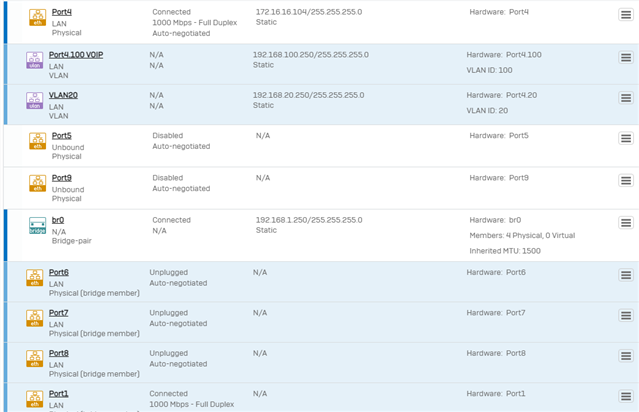639x412 pixels.
Task: Open the hamburger menu for Port7
Action: click(626, 315)
